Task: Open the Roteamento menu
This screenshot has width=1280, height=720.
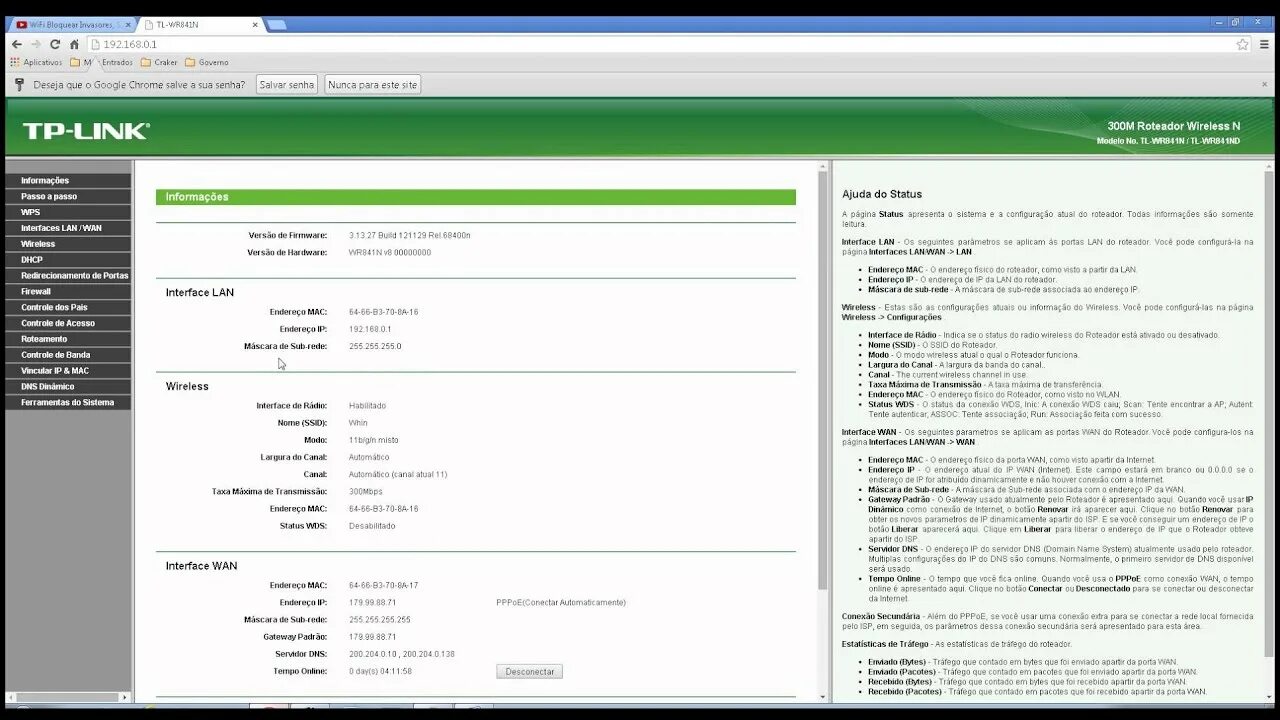Action: click(x=68, y=339)
